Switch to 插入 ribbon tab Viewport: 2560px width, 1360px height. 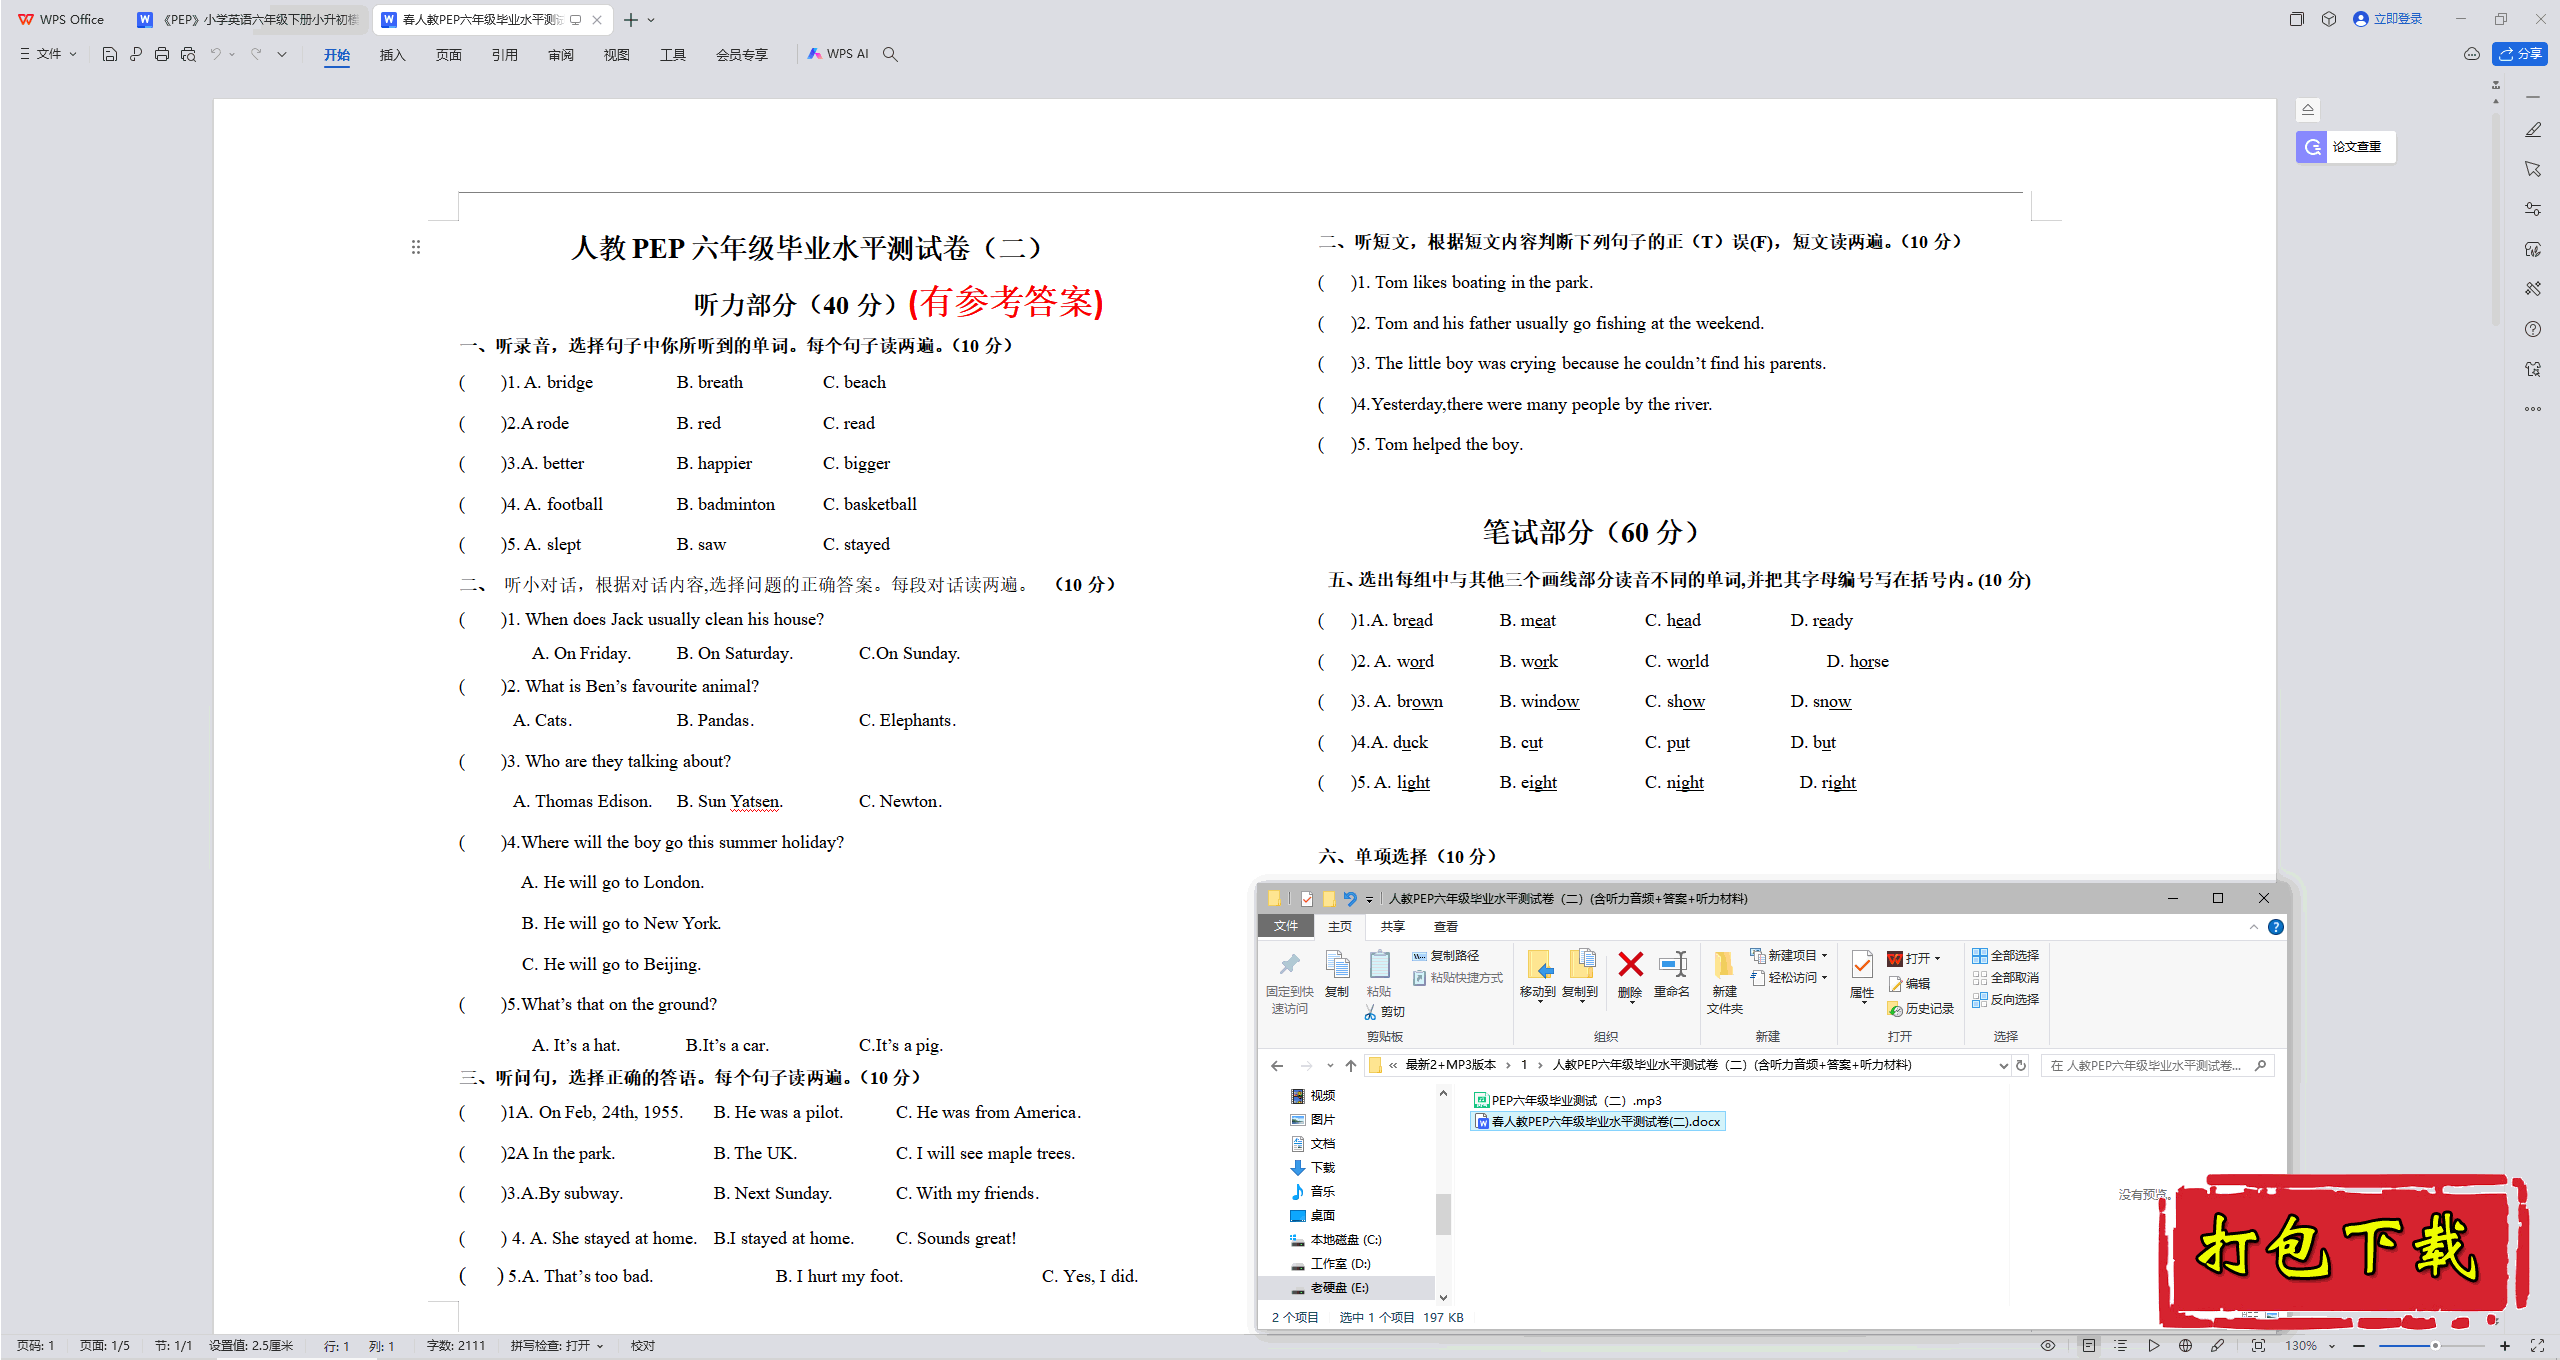click(x=391, y=54)
